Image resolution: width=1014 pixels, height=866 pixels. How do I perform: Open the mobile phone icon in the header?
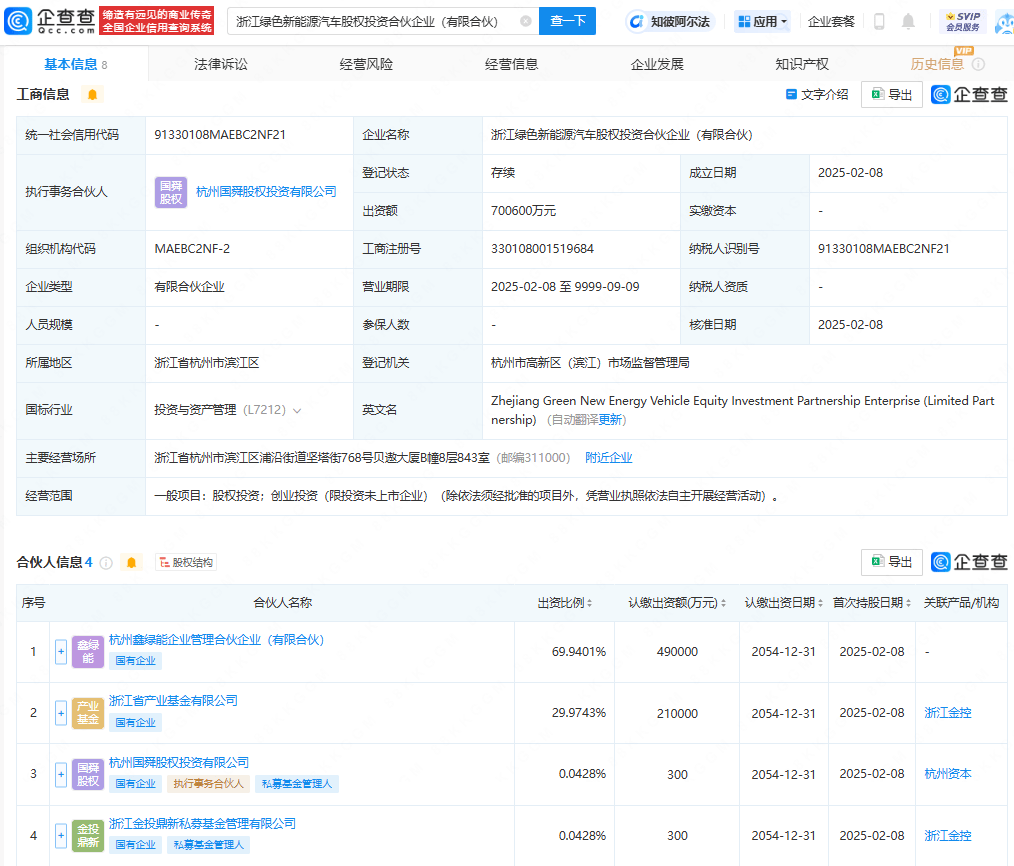pos(879,21)
